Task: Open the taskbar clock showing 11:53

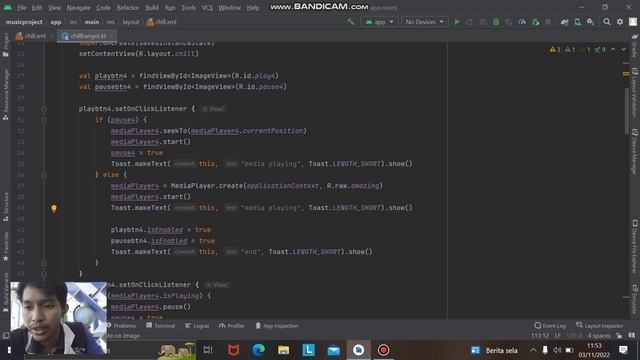Action: [x=594, y=350]
